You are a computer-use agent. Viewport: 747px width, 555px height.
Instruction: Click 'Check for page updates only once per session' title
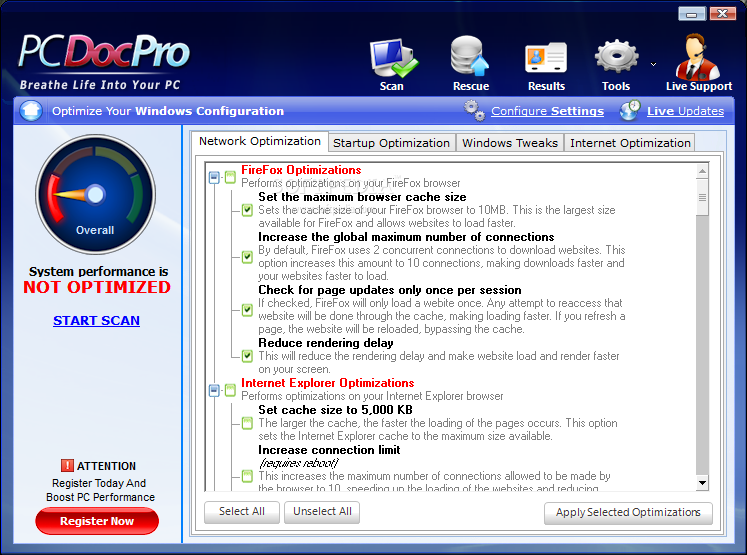tap(390, 290)
